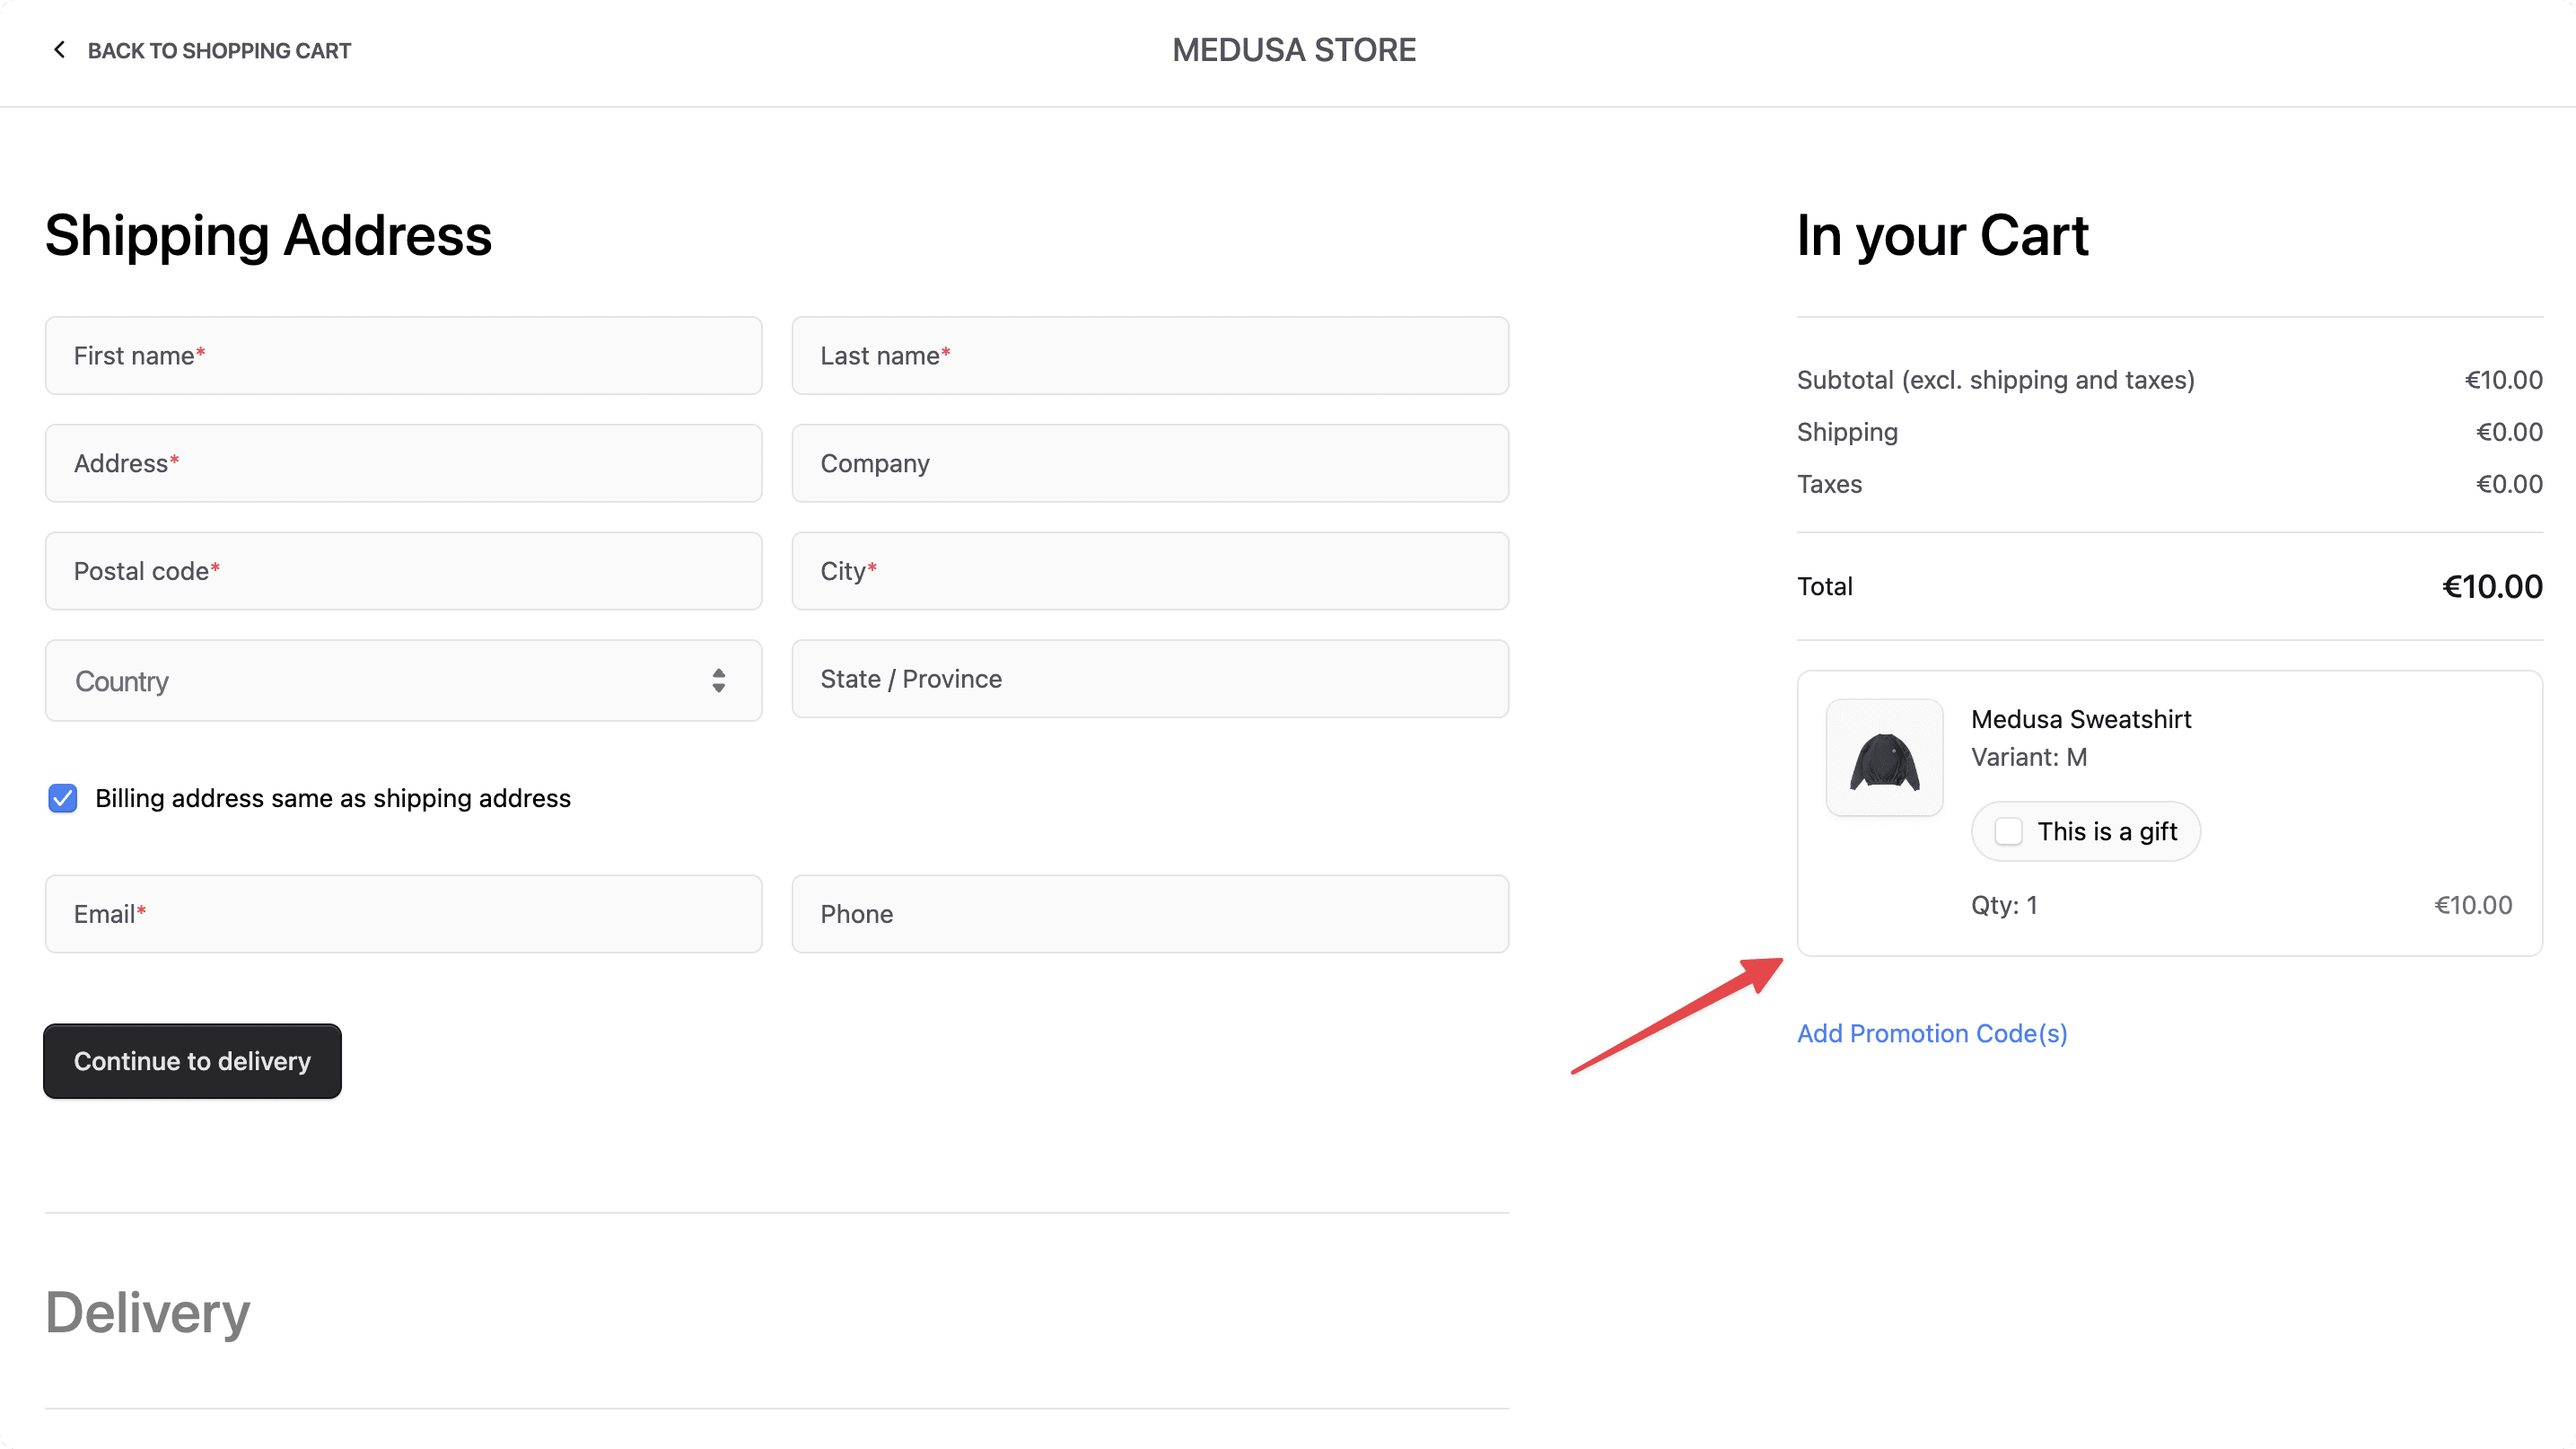This screenshot has height=1449, width=2576.
Task: Select BACK TO SHOPPING CART
Action: 220,49
